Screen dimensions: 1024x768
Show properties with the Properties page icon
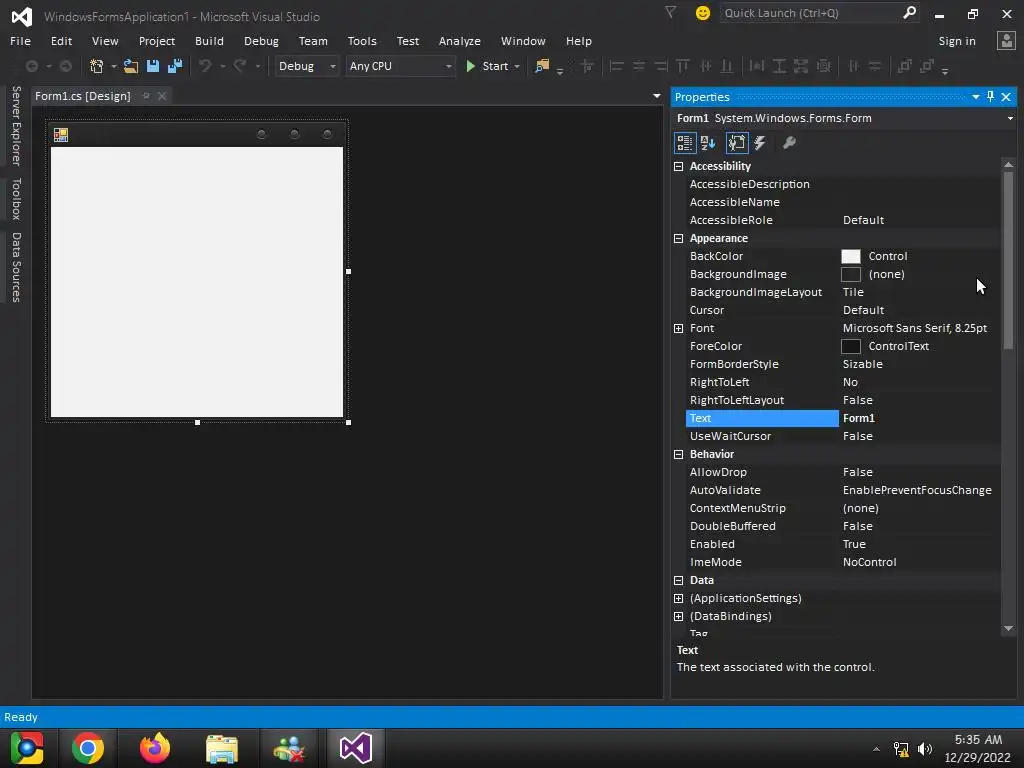tap(737, 143)
